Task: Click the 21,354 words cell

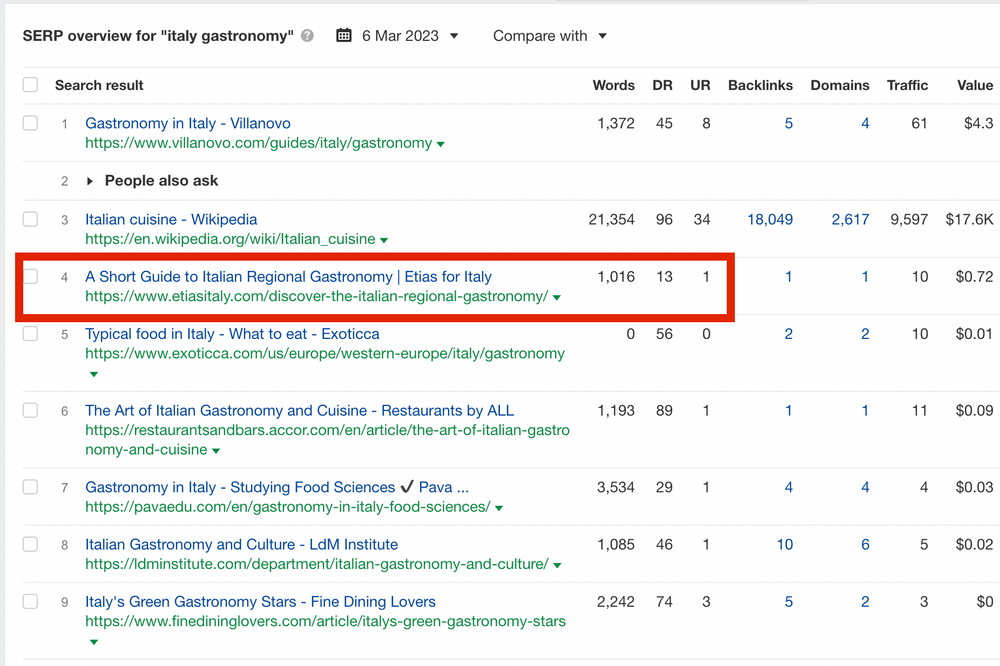Action: (612, 219)
